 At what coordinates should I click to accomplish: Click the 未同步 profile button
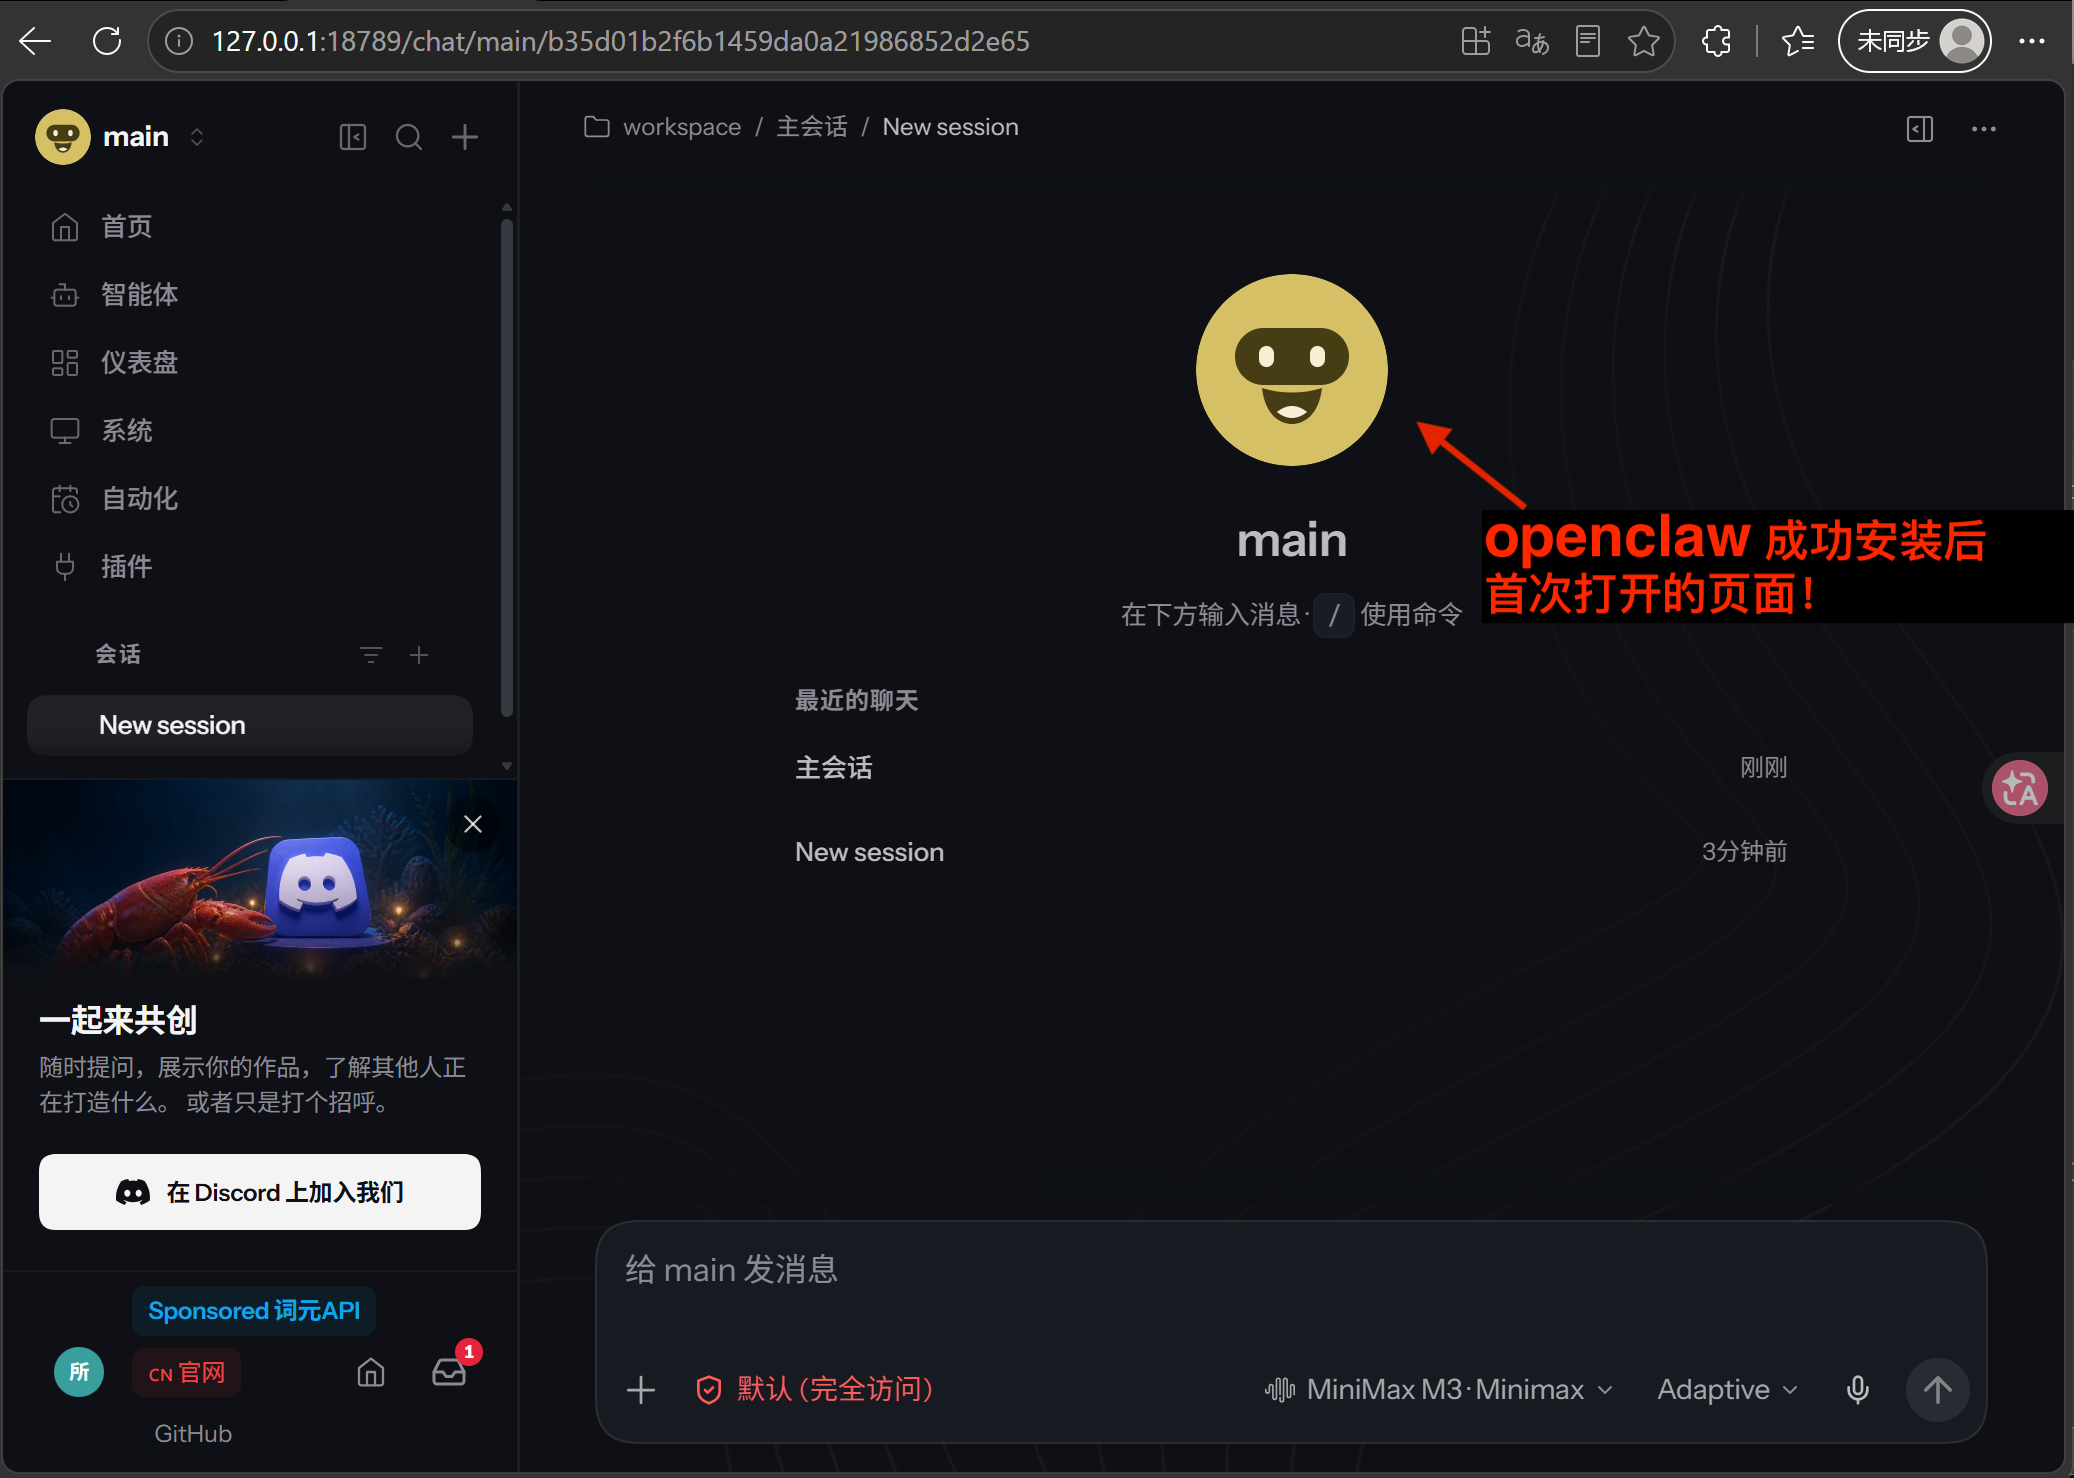click(x=1915, y=41)
